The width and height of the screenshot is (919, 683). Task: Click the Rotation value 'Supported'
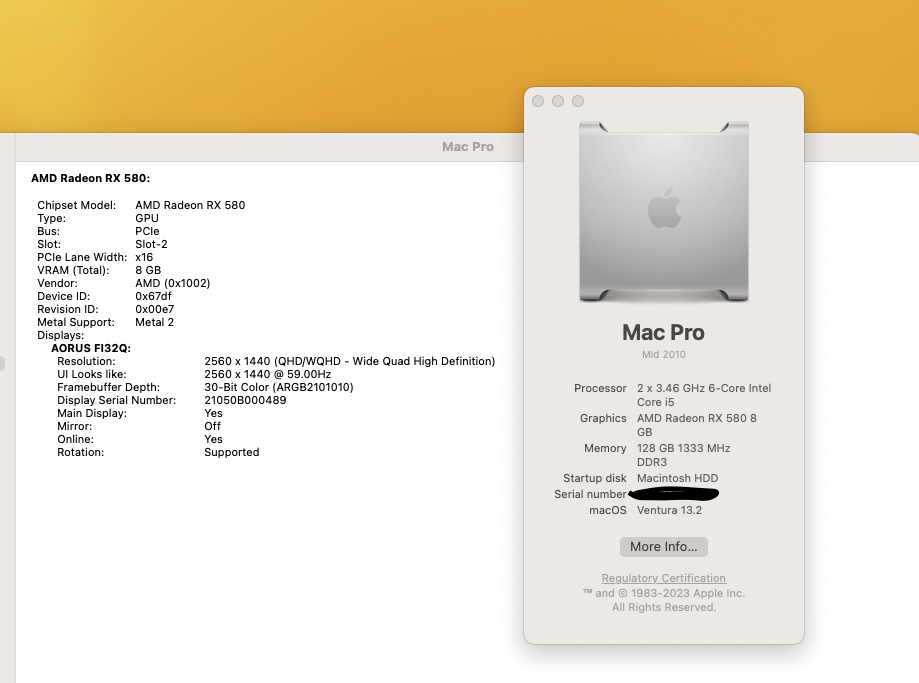coord(232,452)
